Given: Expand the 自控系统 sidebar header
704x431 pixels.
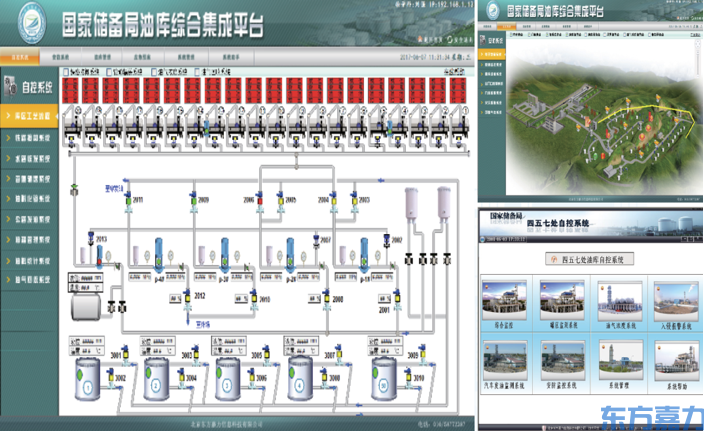Looking at the screenshot, I should point(30,90).
